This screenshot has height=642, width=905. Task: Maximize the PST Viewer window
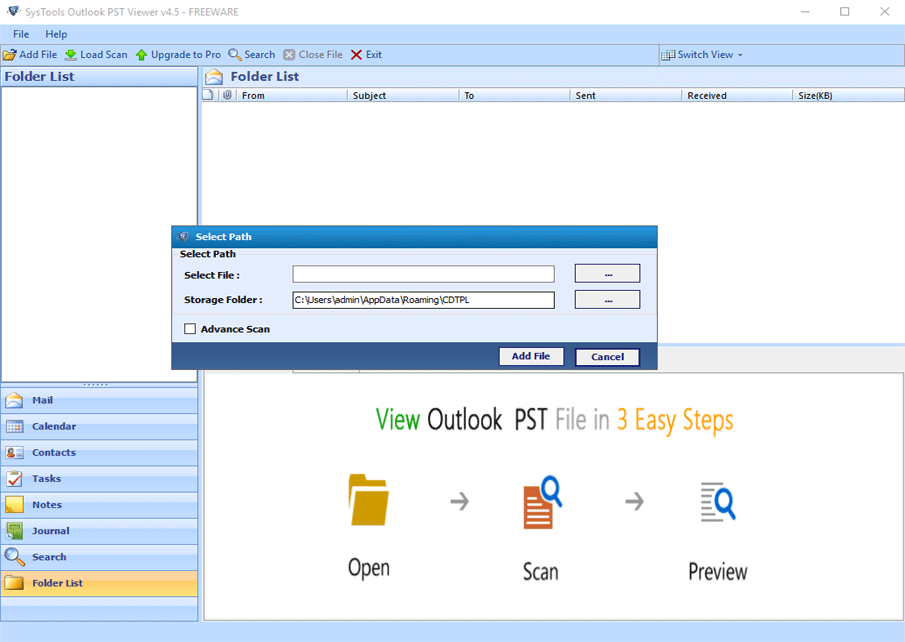[x=844, y=12]
